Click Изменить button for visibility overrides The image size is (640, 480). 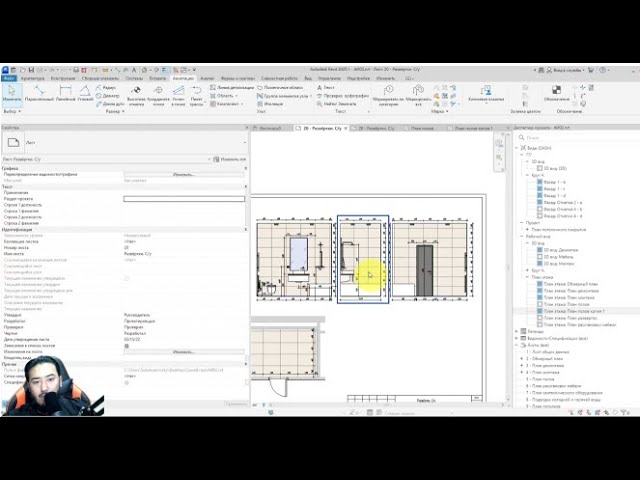click(x=184, y=174)
